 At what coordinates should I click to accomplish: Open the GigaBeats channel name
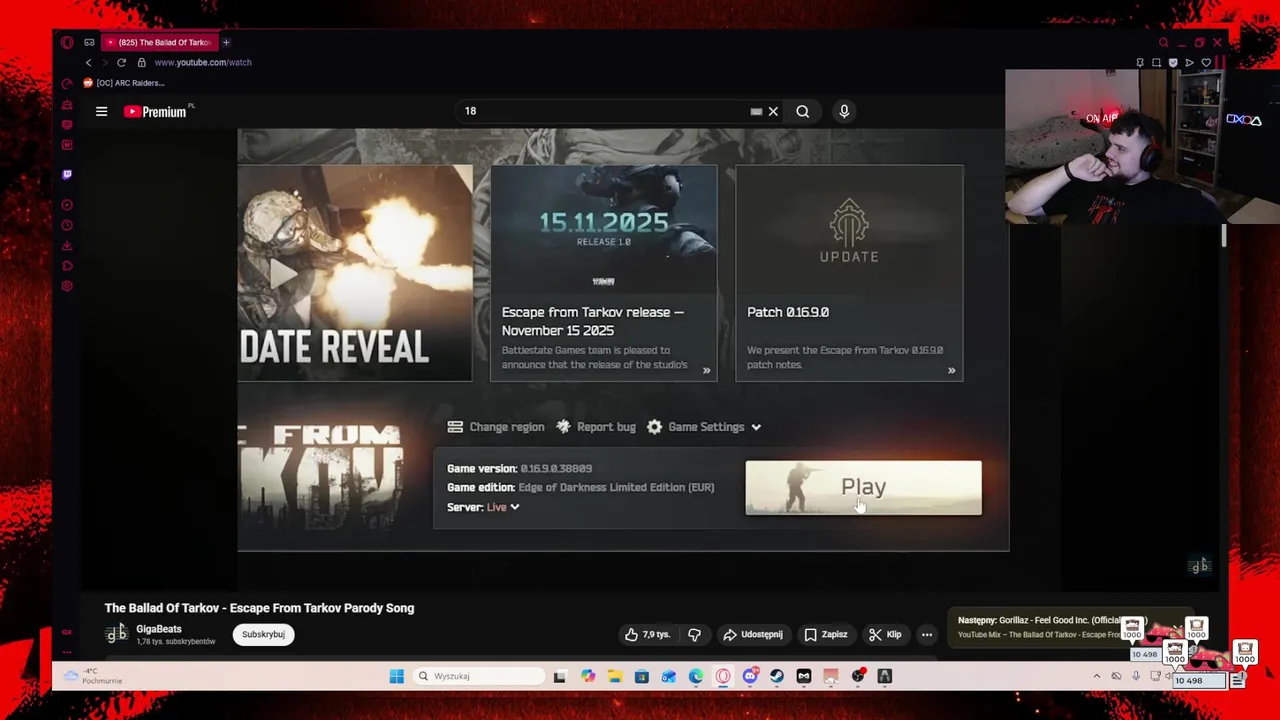pos(159,629)
